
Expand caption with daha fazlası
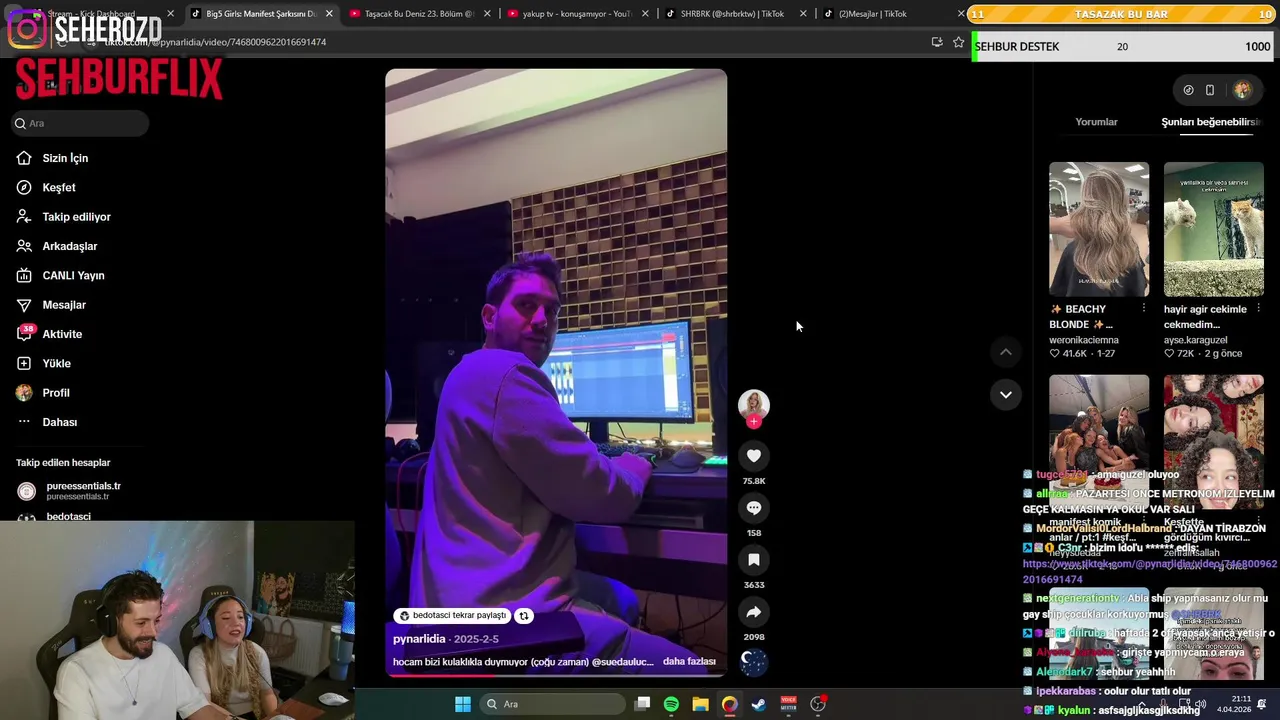[x=689, y=661]
